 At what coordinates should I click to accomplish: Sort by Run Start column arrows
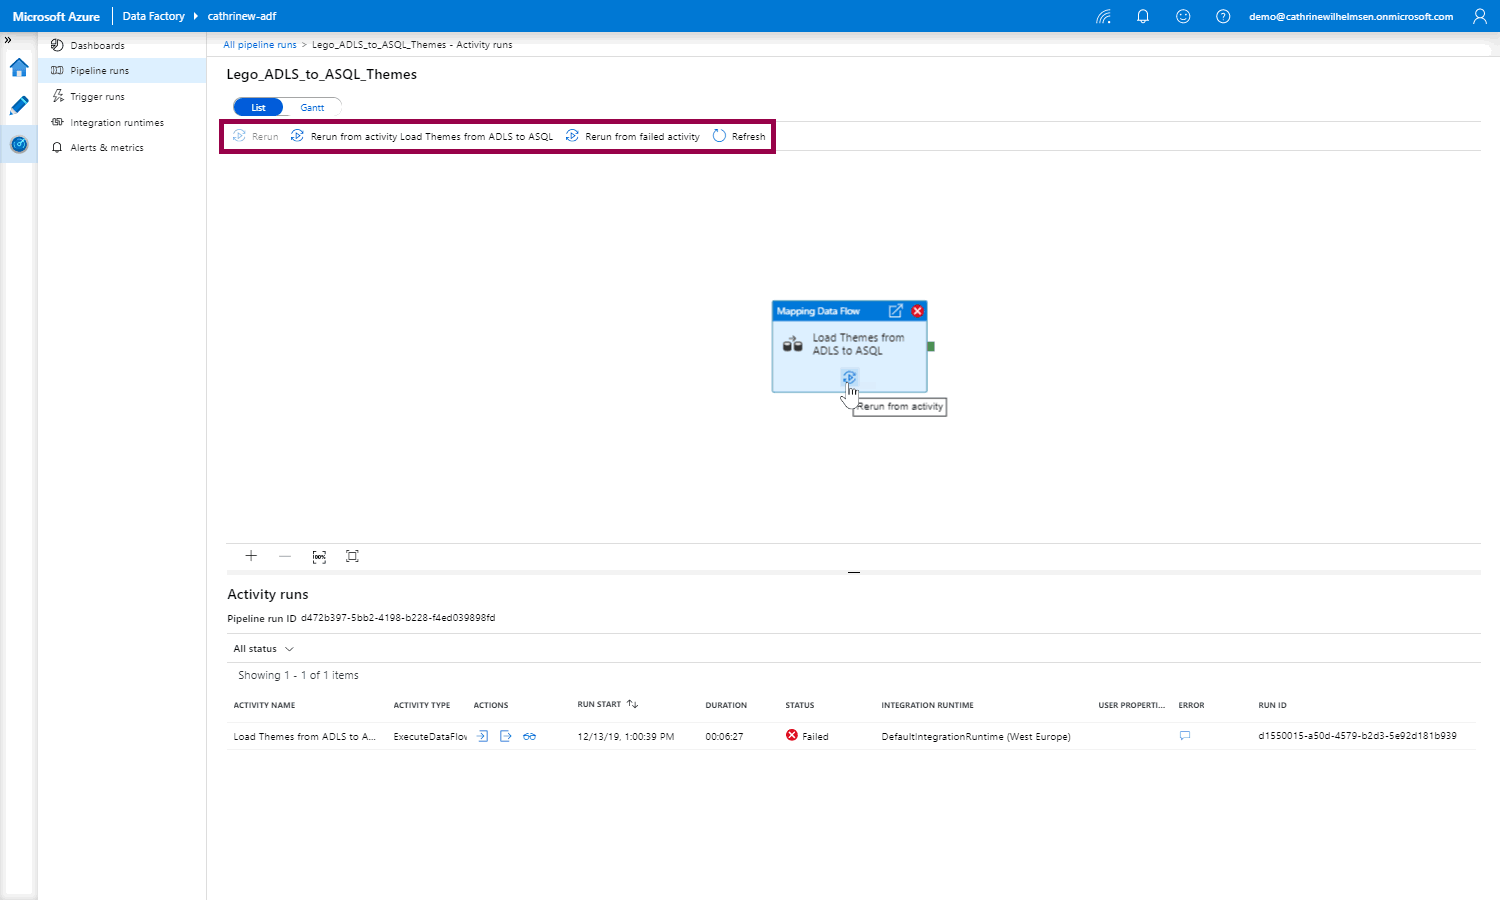click(632, 705)
